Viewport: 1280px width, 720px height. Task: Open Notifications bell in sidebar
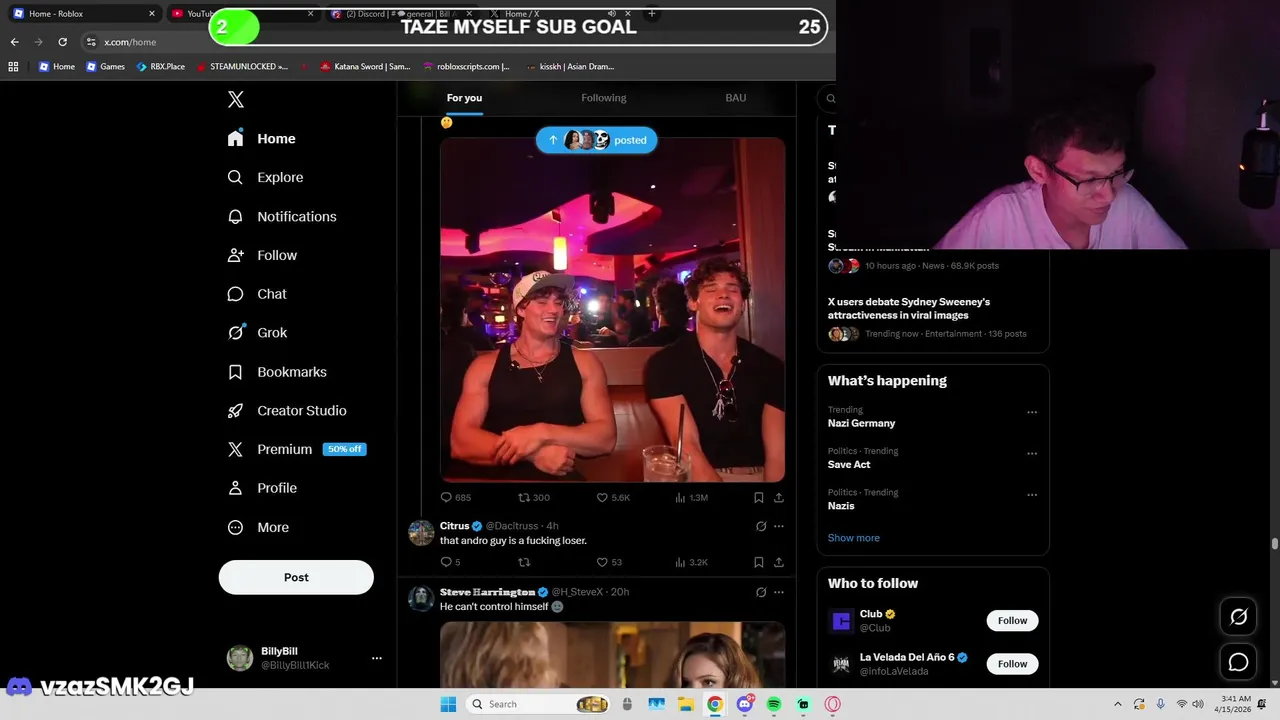click(x=235, y=216)
